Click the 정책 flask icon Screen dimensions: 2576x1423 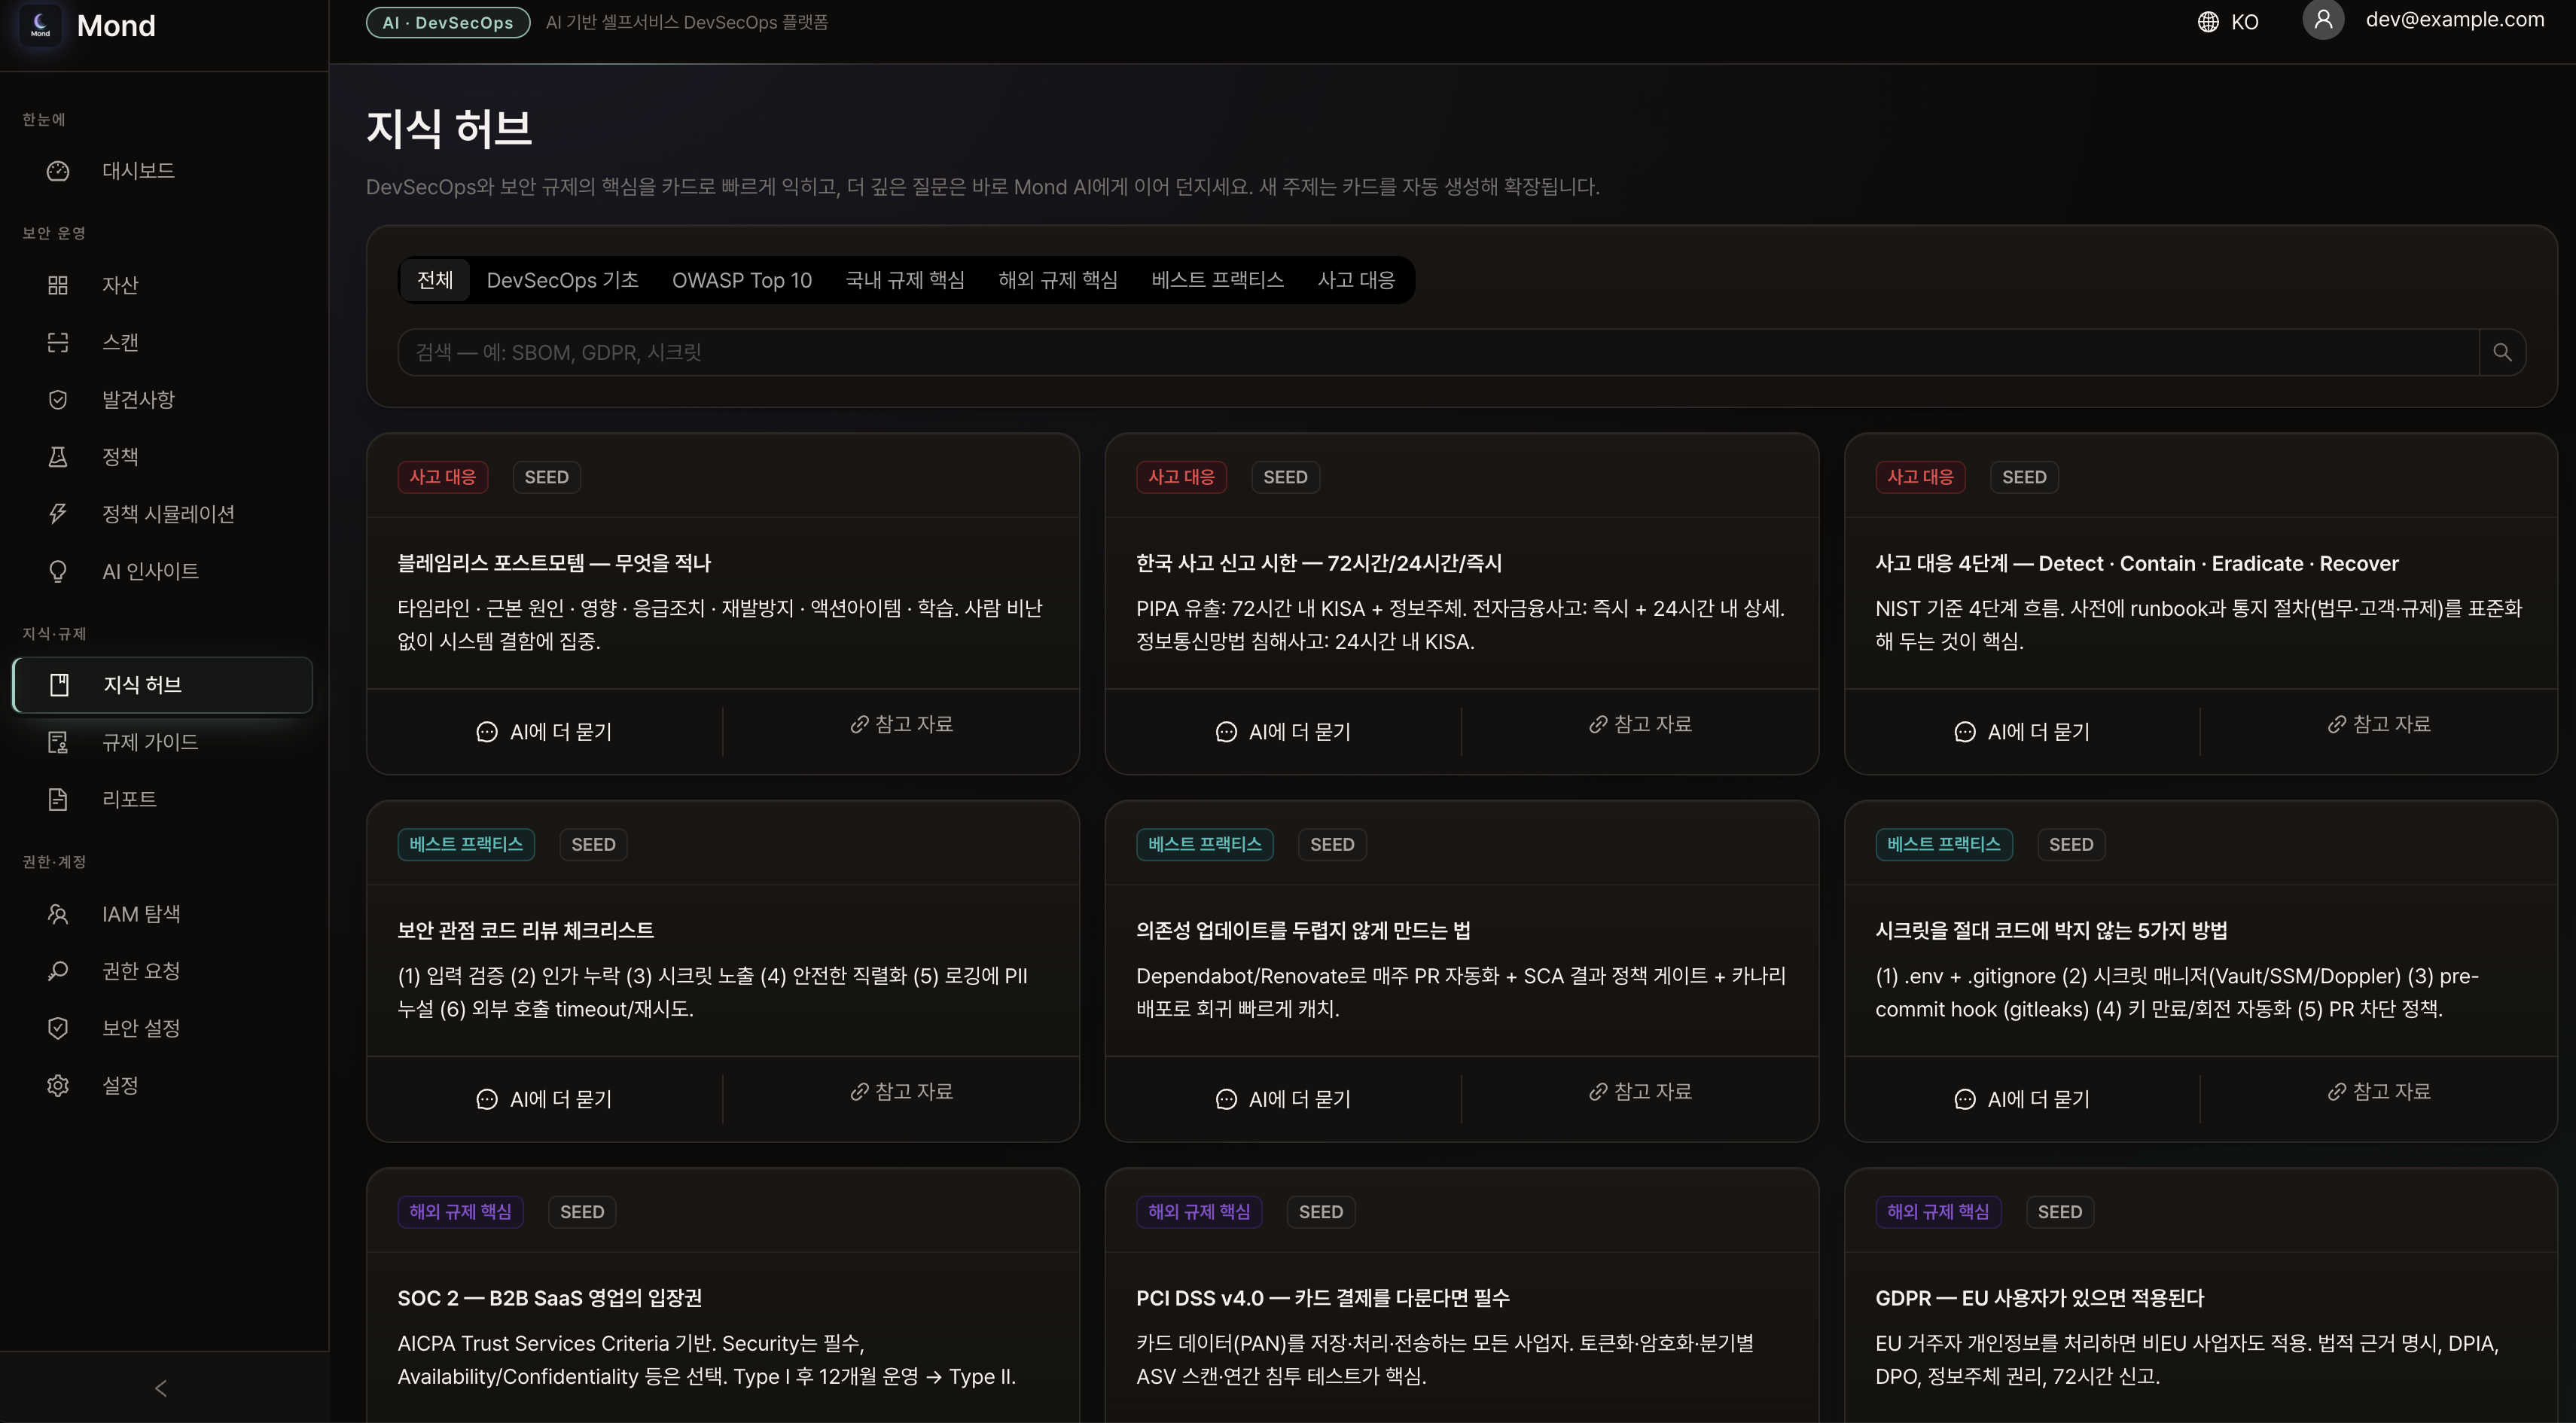[x=58, y=456]
